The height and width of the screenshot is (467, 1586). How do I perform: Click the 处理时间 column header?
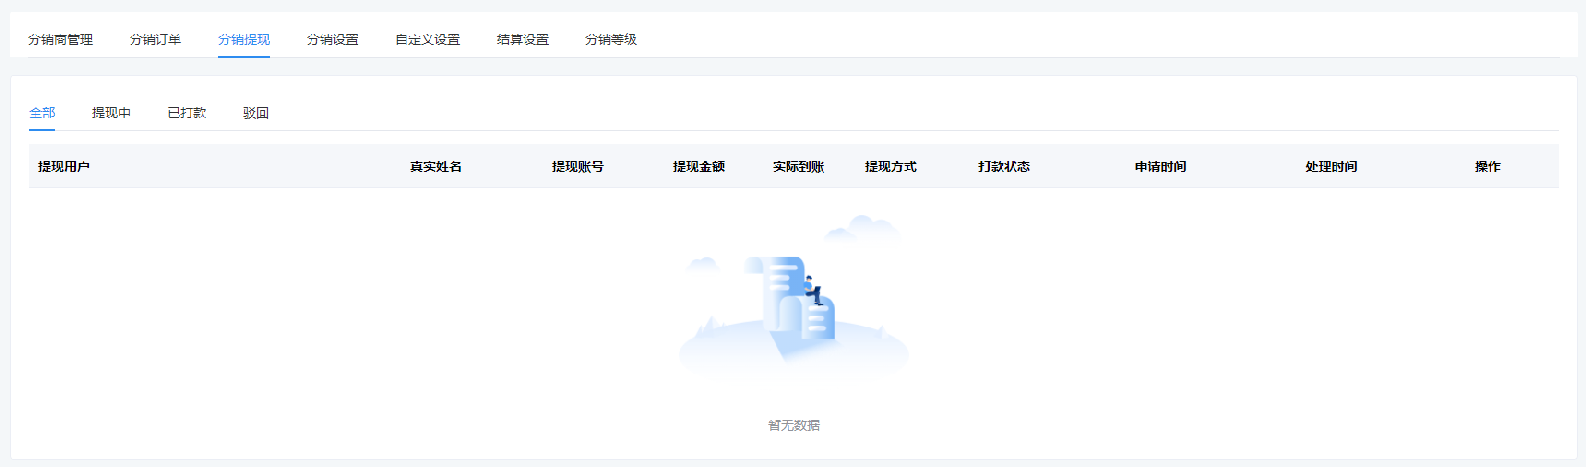(1331, 167)
